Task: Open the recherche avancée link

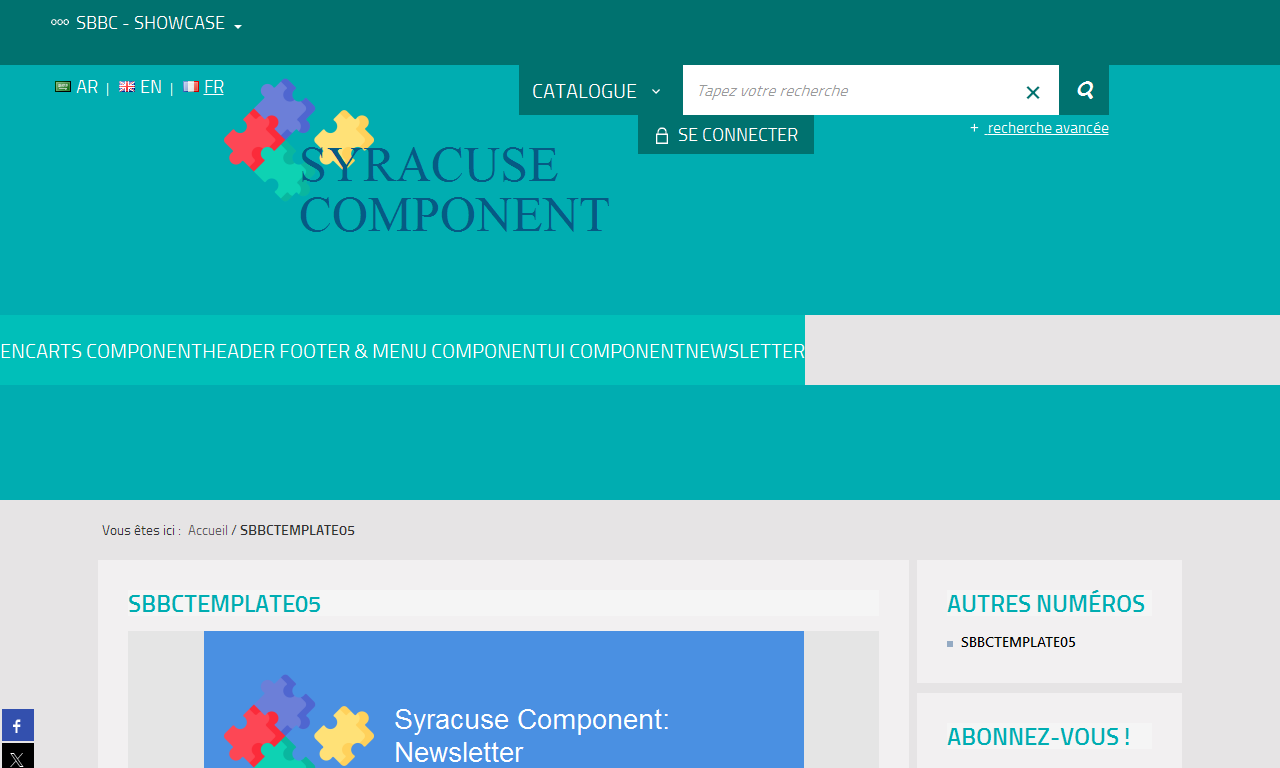Action: [x=1046, y=128]
